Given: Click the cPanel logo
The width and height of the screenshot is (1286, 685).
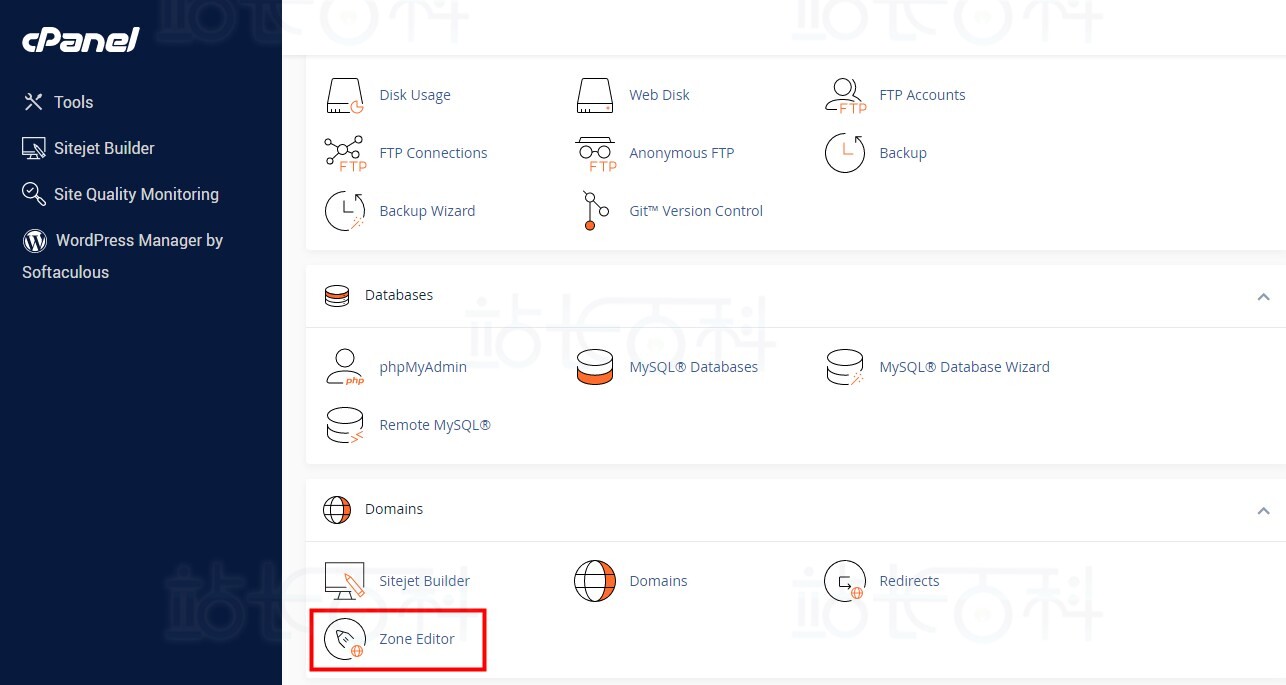Looking at the screenshot, I should point(81,40).
